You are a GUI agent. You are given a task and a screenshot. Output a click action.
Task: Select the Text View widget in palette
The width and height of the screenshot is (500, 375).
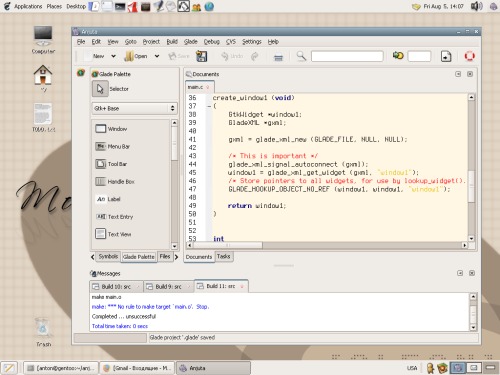click(x=113, y=234)
